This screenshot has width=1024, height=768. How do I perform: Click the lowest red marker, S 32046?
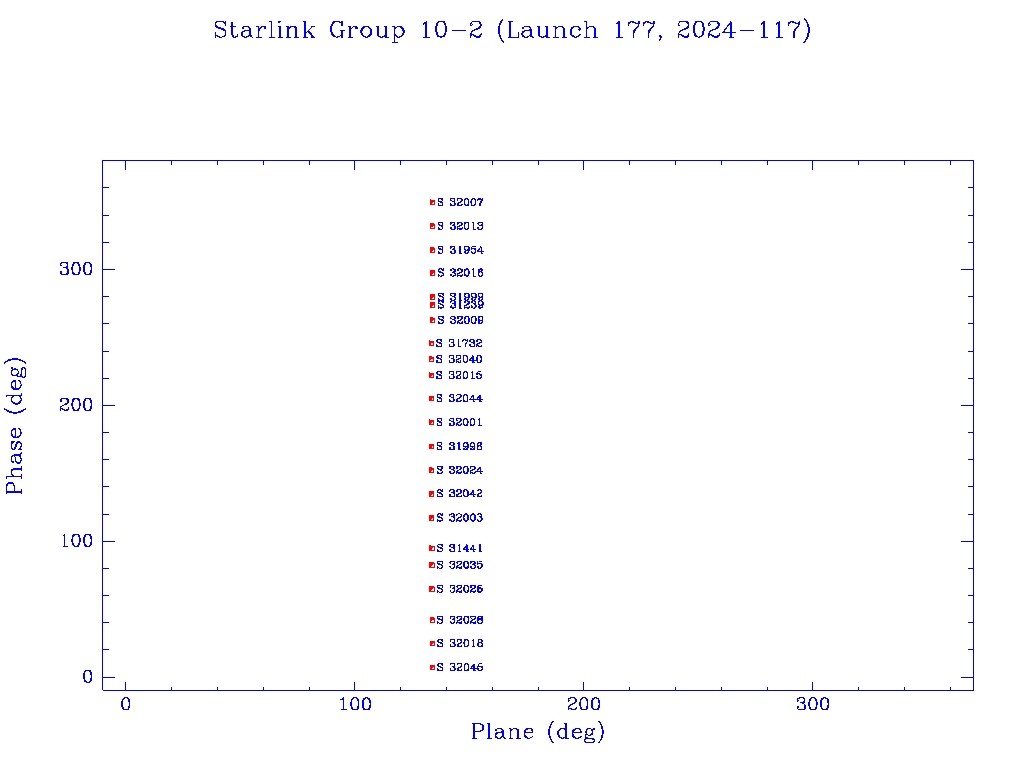click(433, 667)
